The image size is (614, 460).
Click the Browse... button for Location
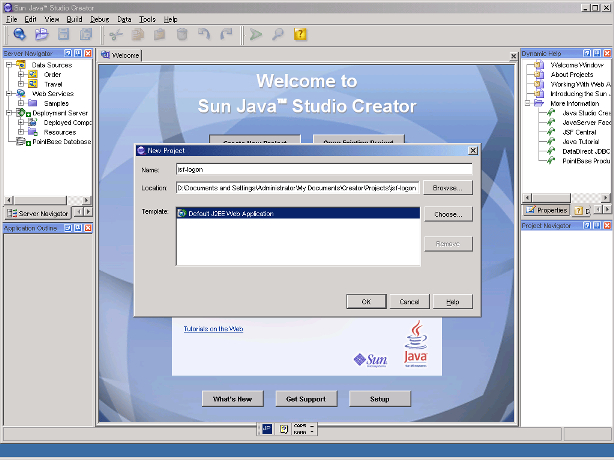click(x=448, y=188)
